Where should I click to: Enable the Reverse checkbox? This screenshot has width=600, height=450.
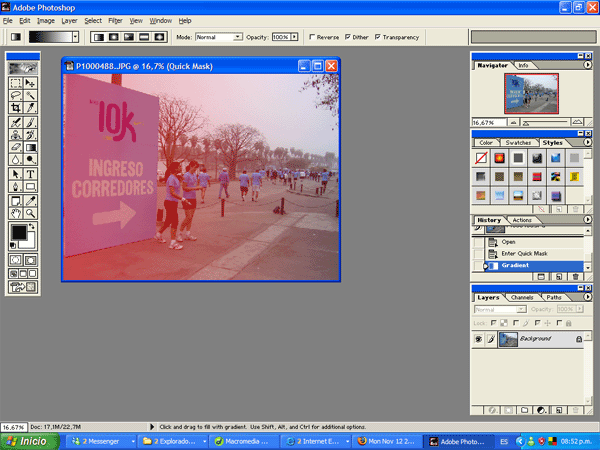(x=312, y=37)
